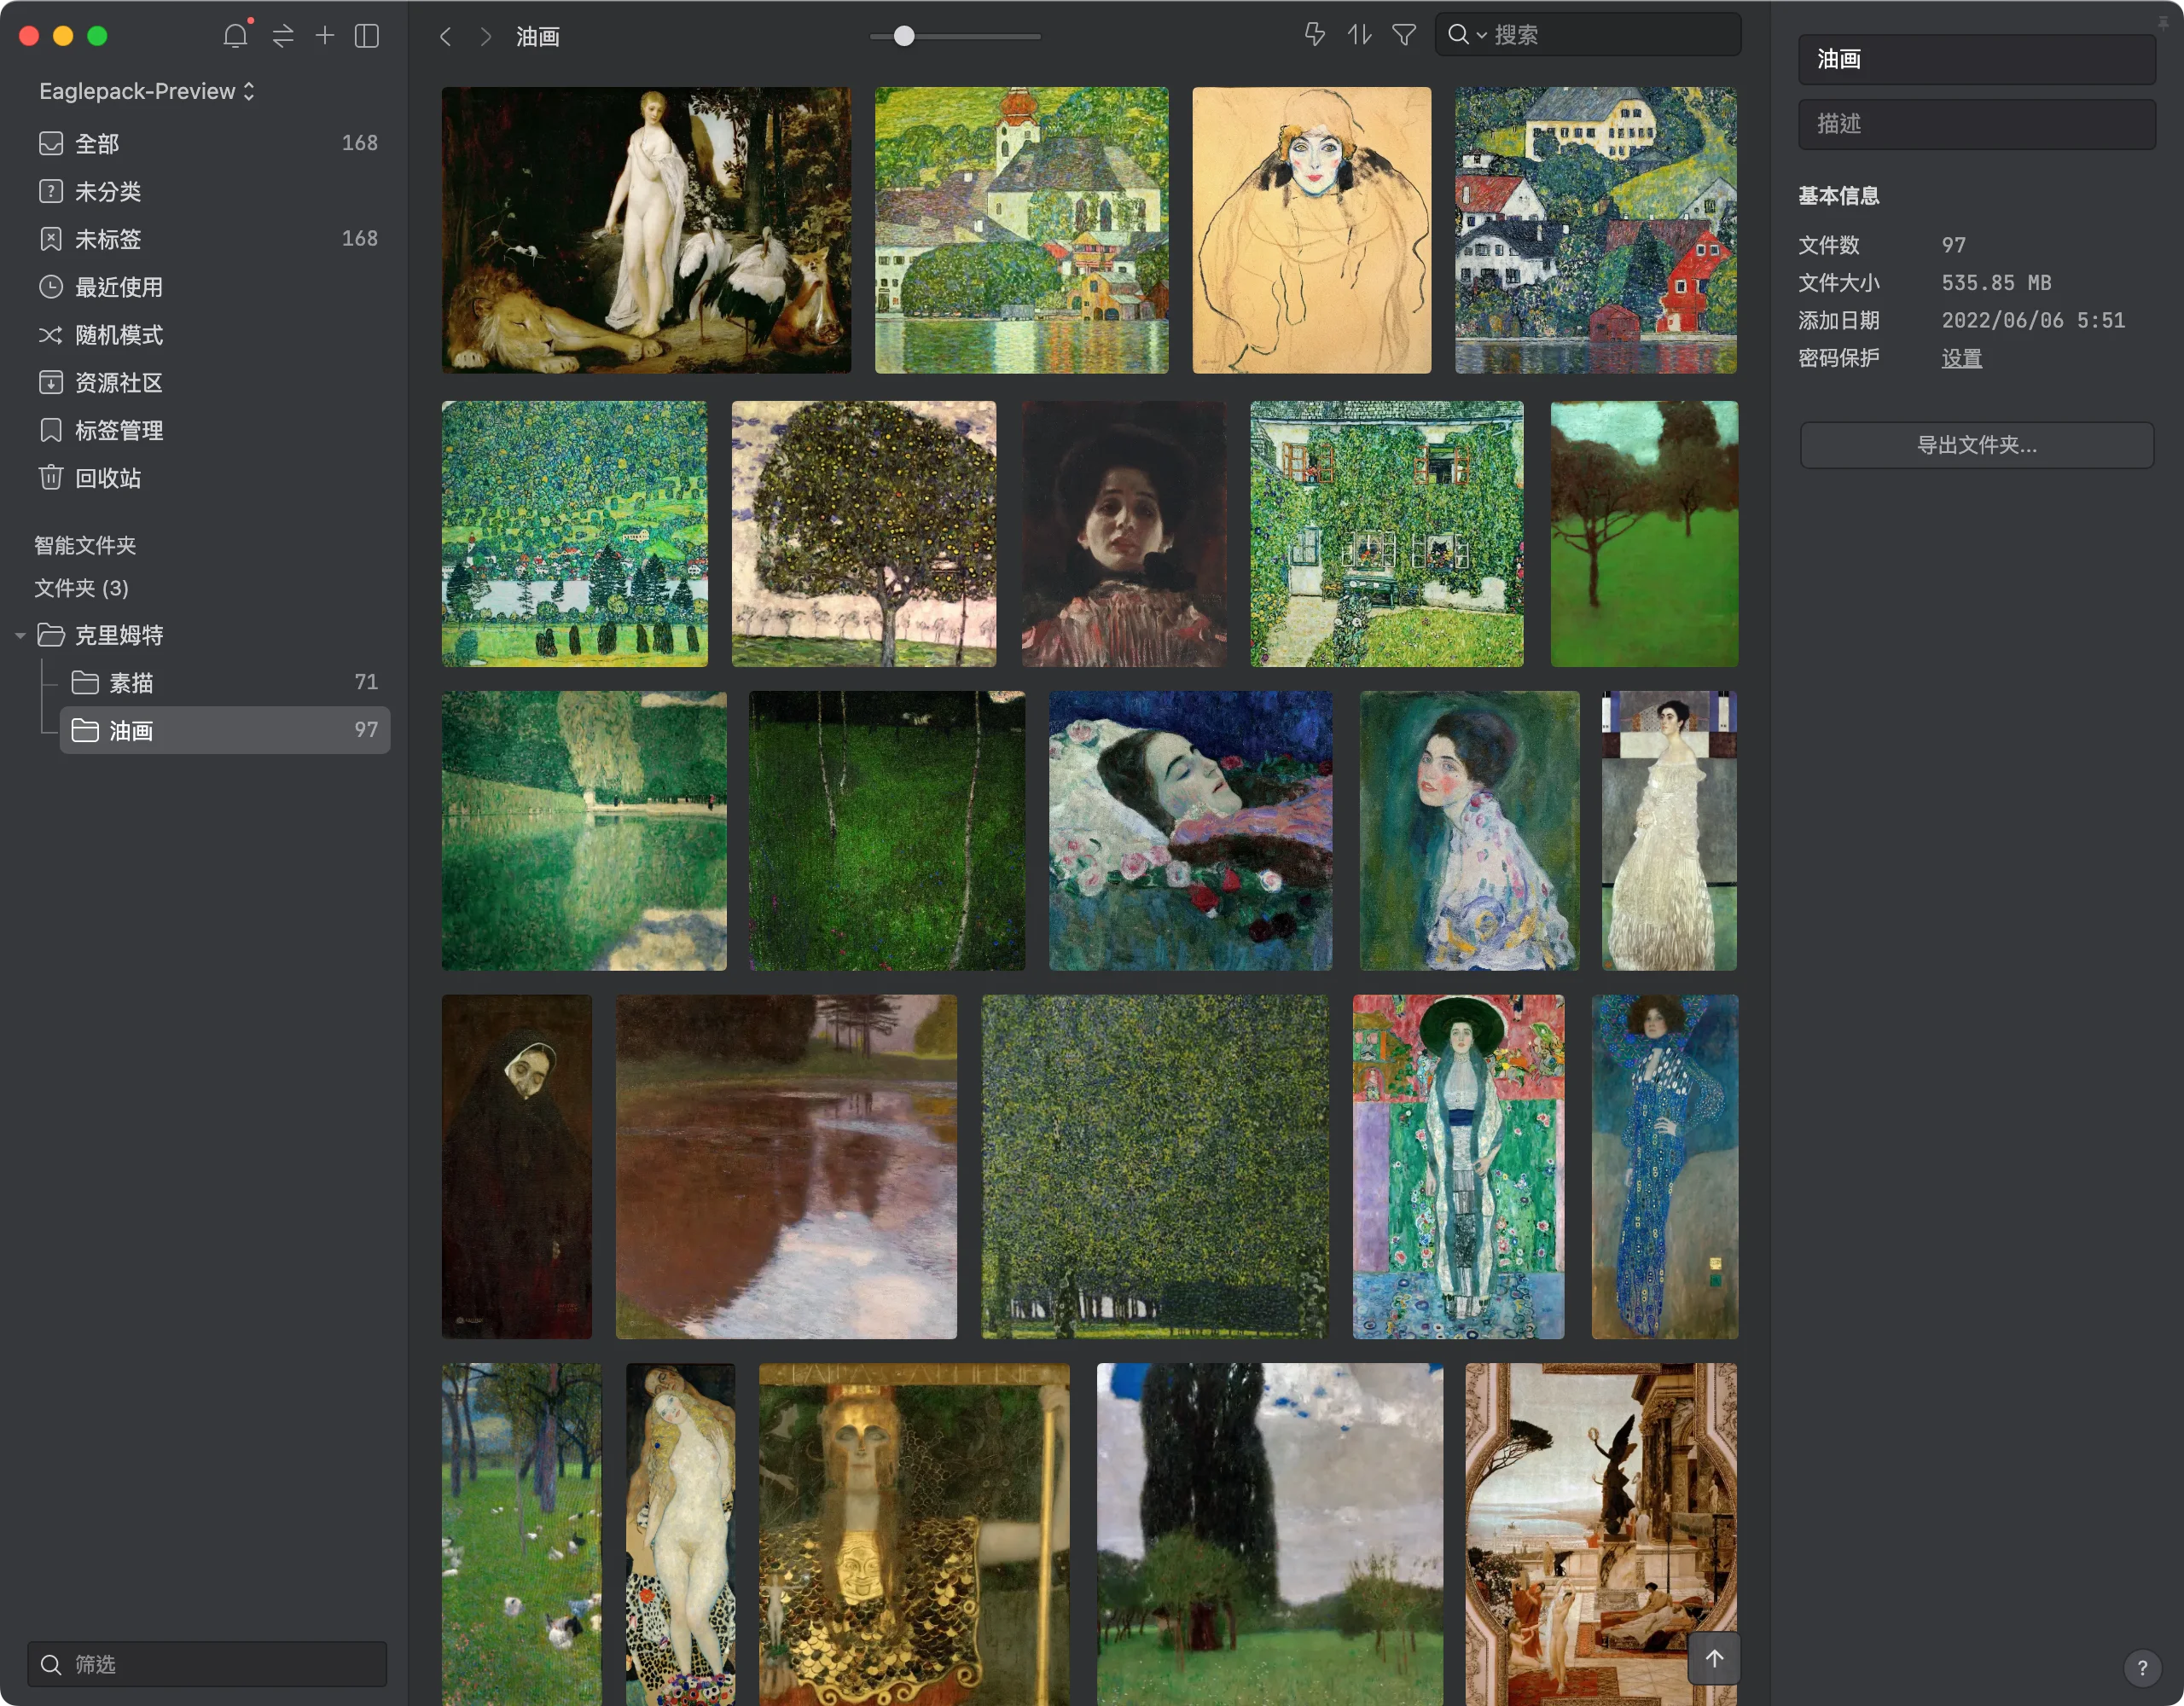Viewport: 2184px width, 1706px height.
Task: Click the 导出文件夹... button
Action: (1976, 445)
